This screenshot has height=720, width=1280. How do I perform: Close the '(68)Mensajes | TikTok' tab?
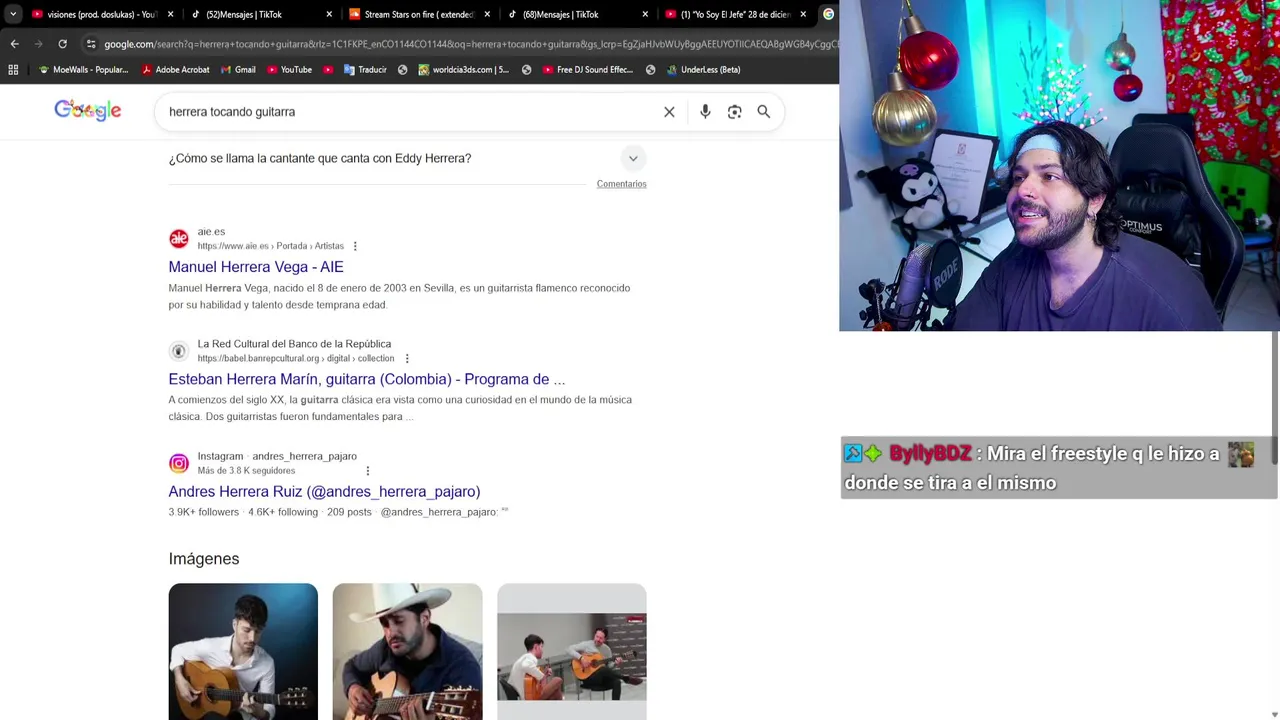pyautogui.click(x=645, y=14)
